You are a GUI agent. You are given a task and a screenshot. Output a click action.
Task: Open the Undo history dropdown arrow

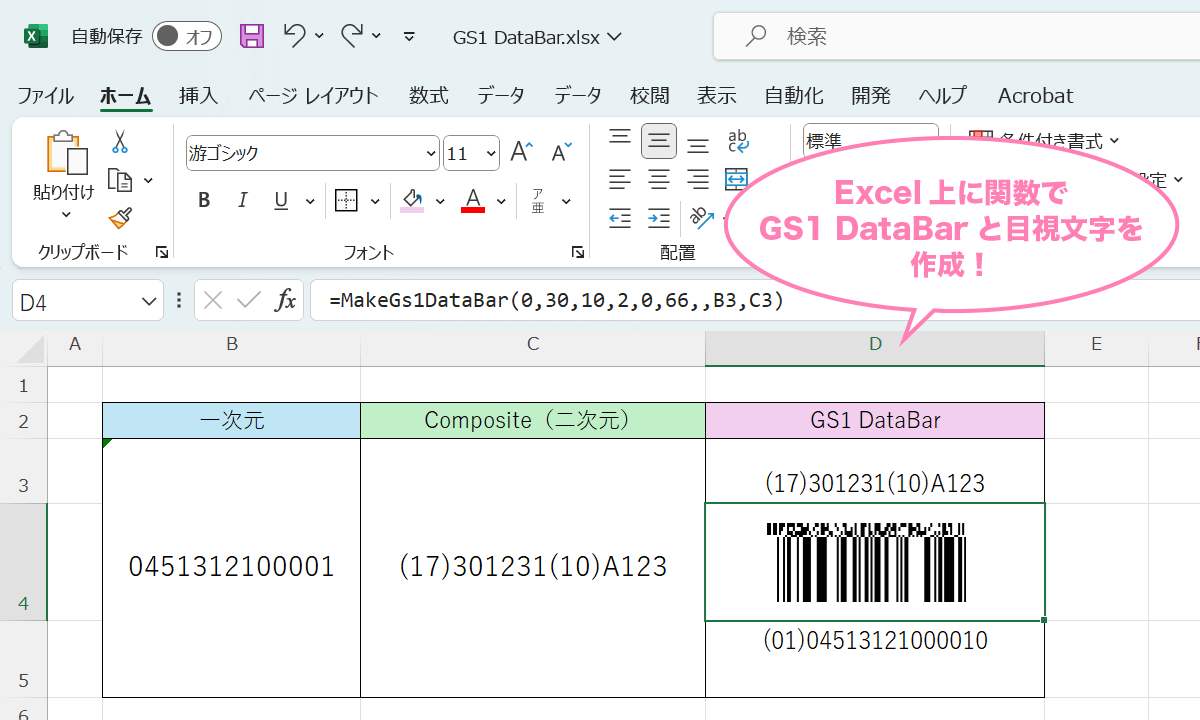[319, 36]
